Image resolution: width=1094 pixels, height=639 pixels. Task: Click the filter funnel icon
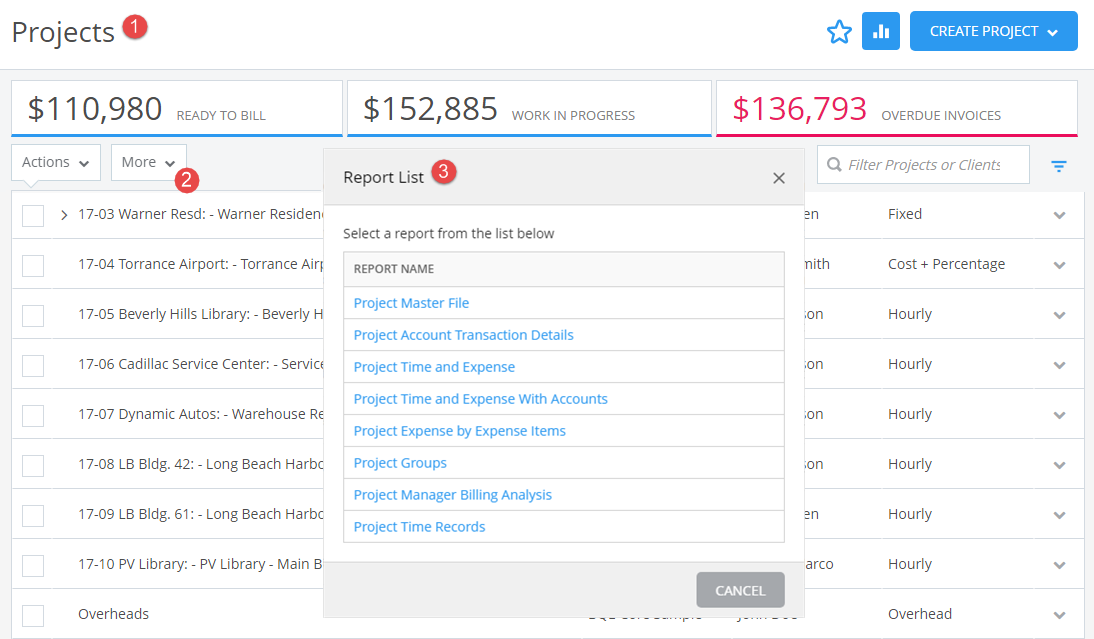(x=1059, y=166)
